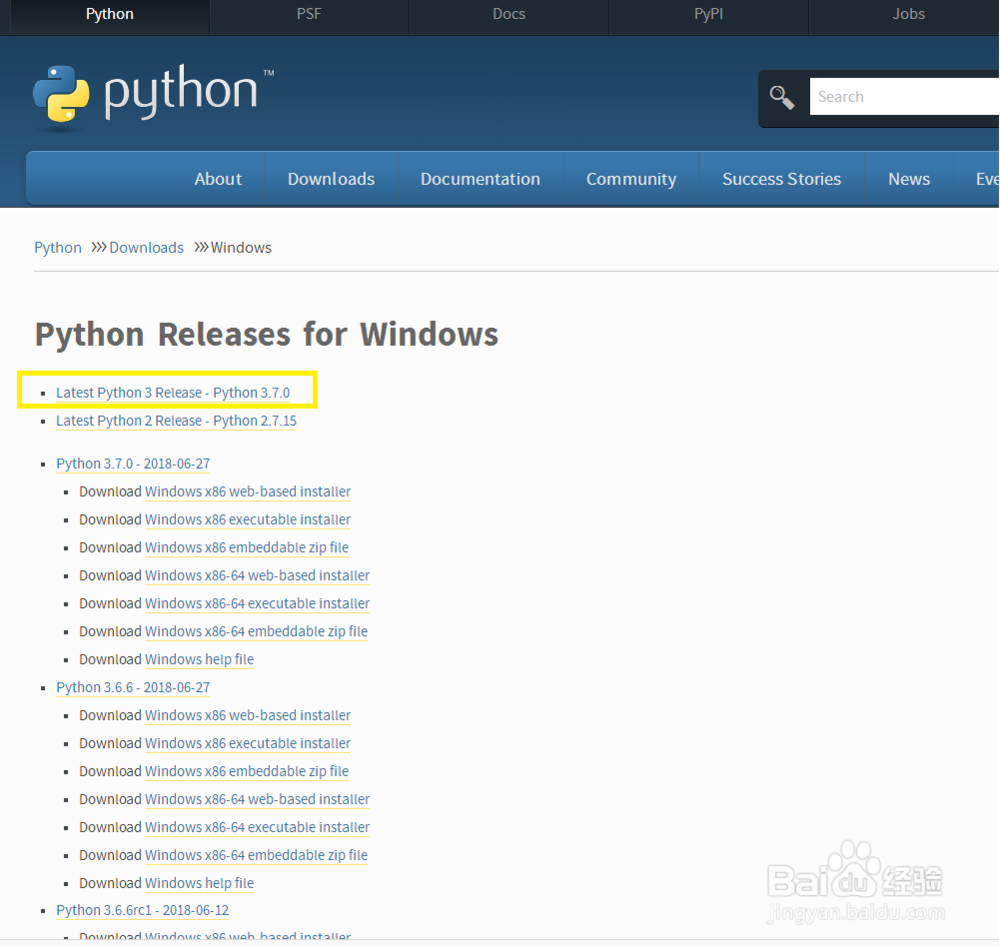Open the Docs top tab
The height and width of the screenshot is (947, 1000).
tap(509, 15)
